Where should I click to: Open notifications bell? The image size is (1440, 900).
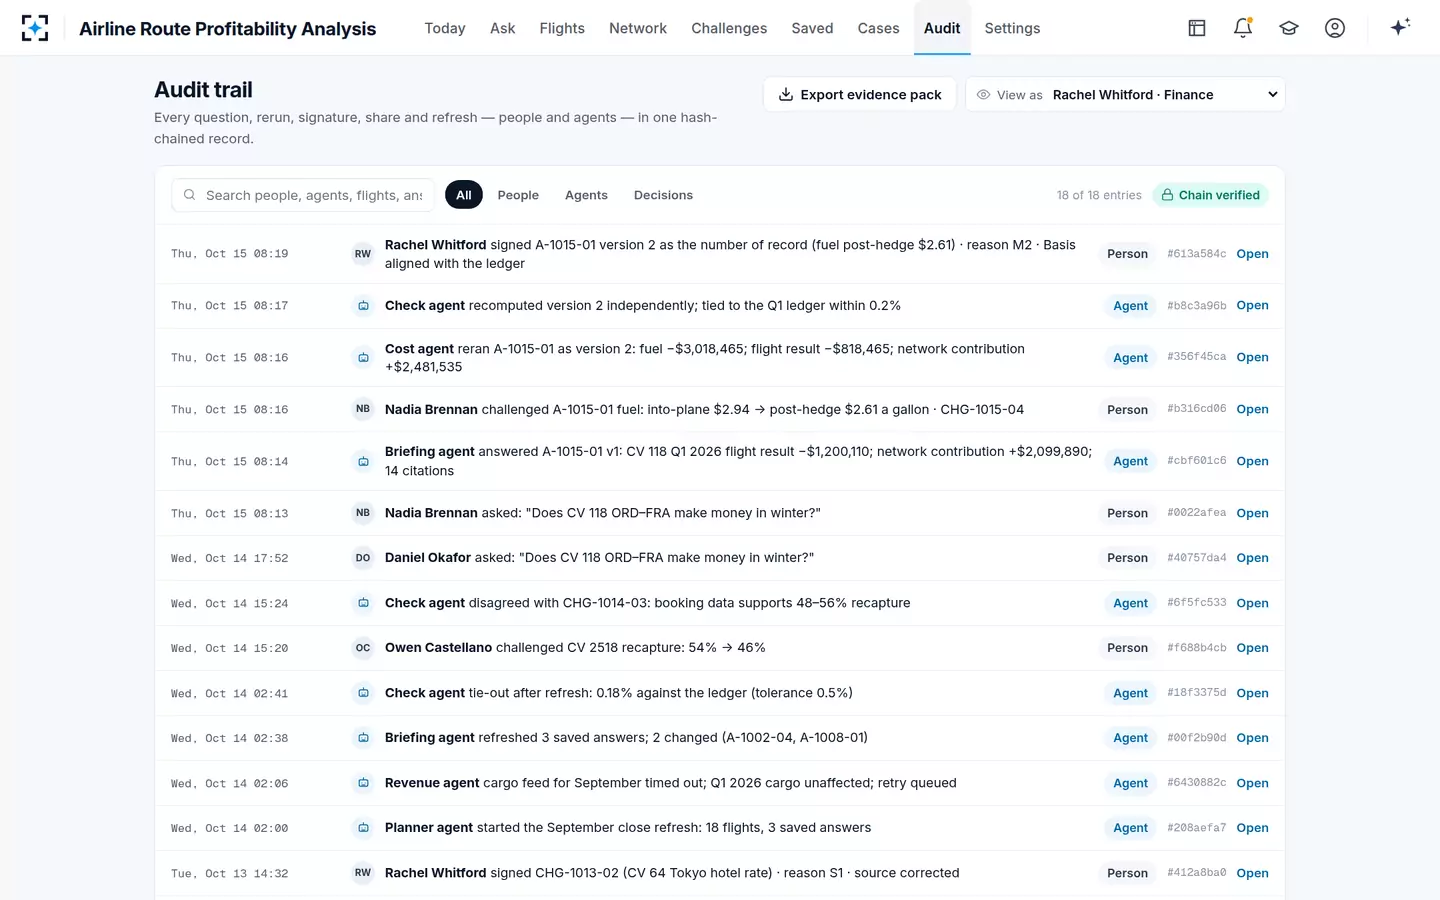pos(1243,28)
